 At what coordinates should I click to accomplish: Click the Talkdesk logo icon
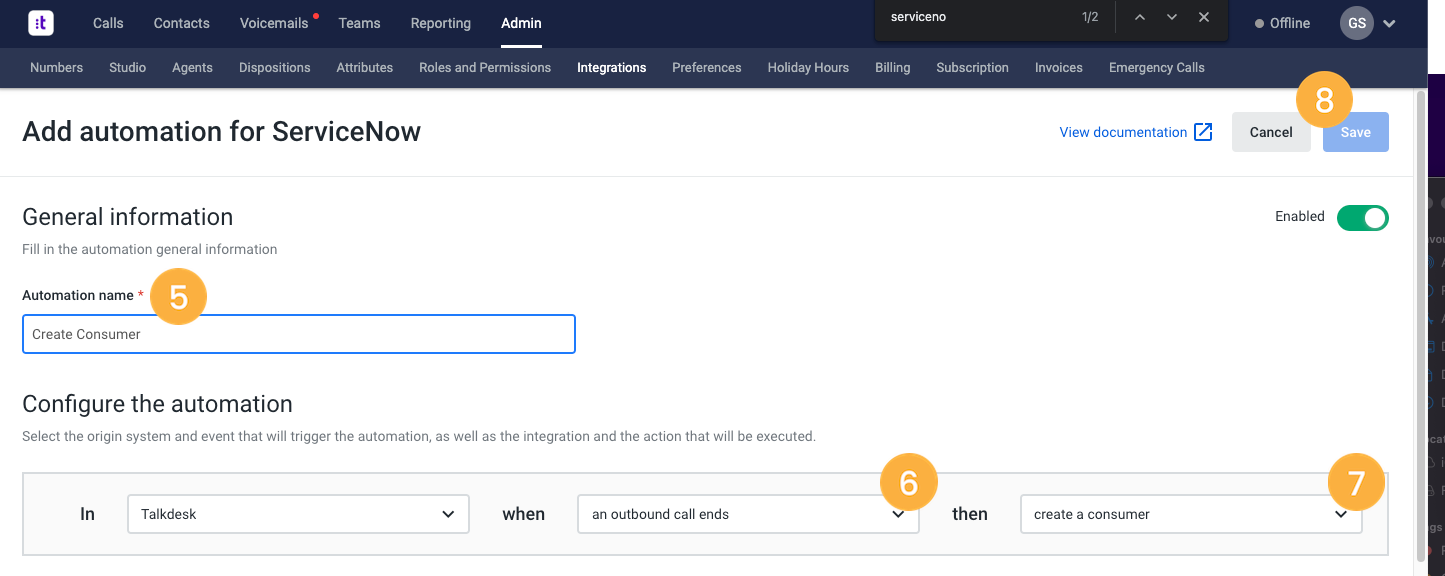tap(40, 22)
